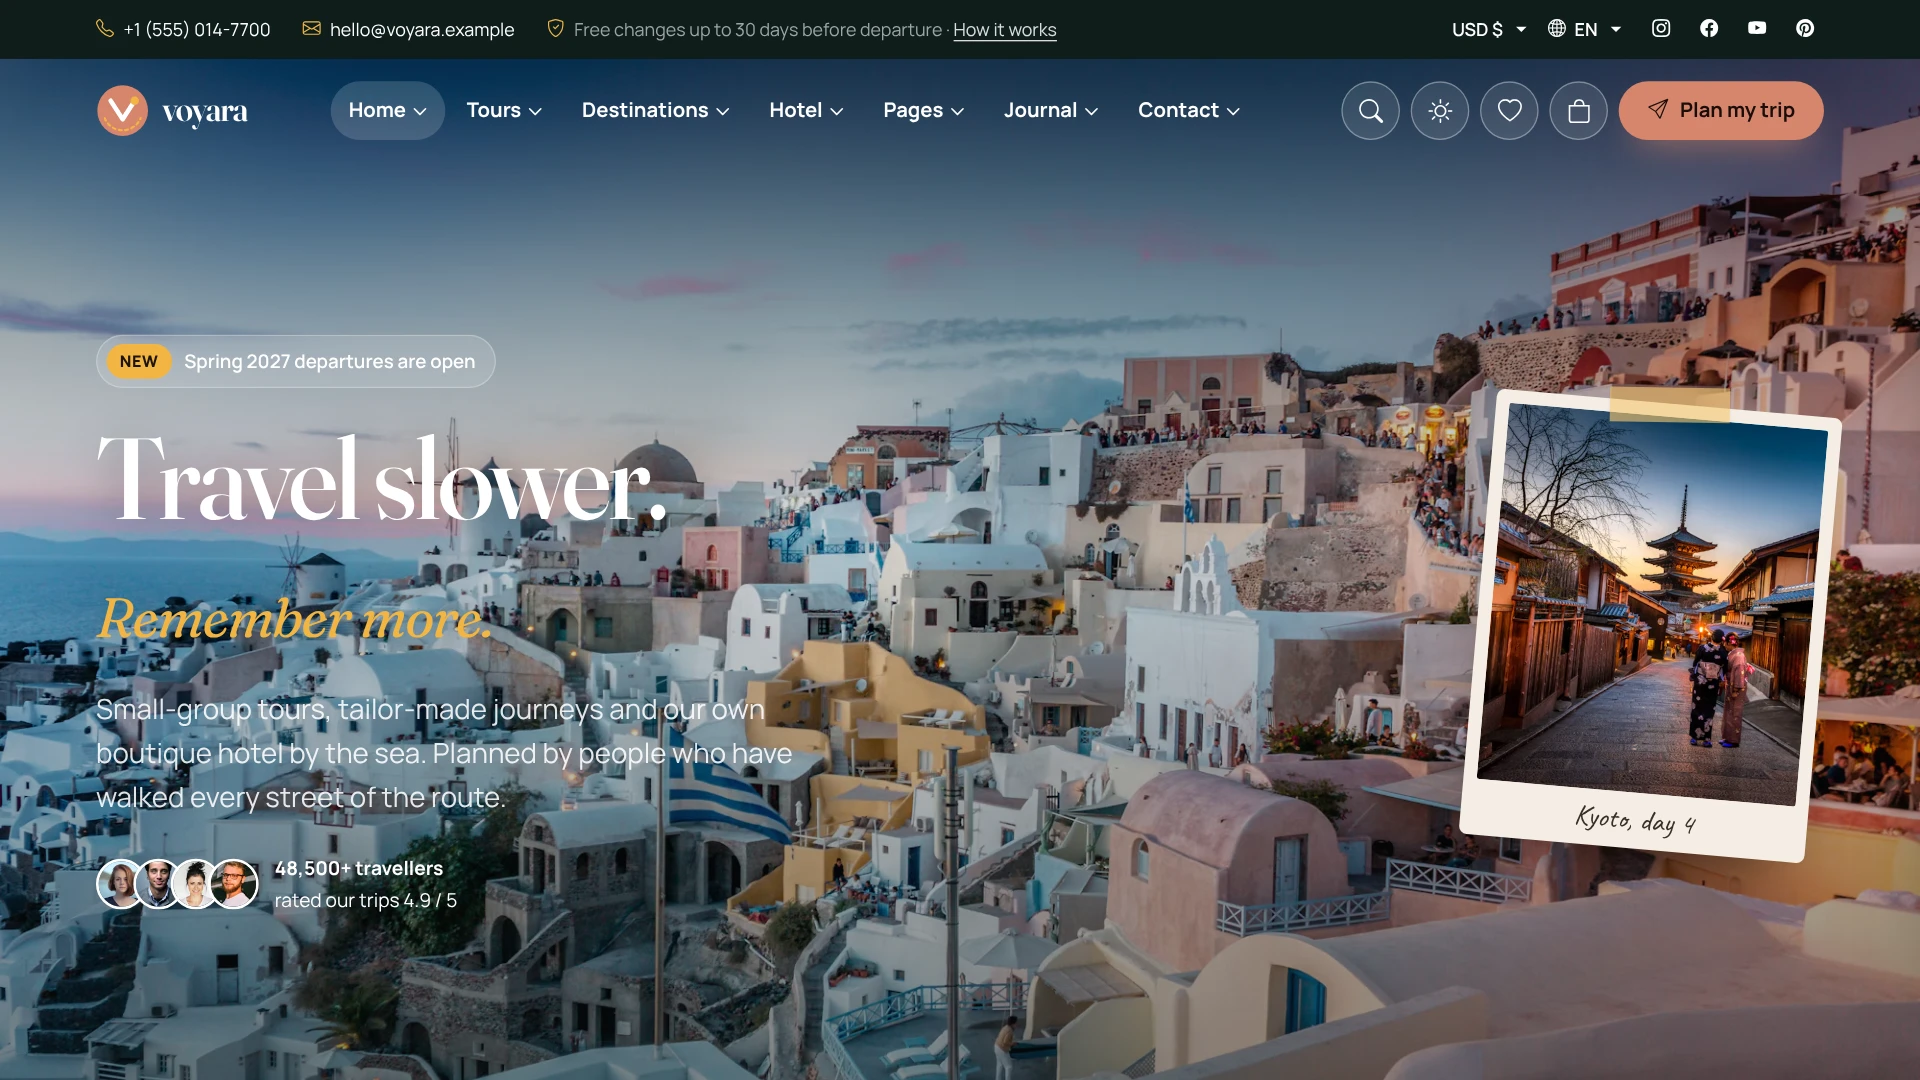1920x1080 pixels.
Task: Click the 'rated our trips 4.9 / 5' text
Action: point(366,900)
